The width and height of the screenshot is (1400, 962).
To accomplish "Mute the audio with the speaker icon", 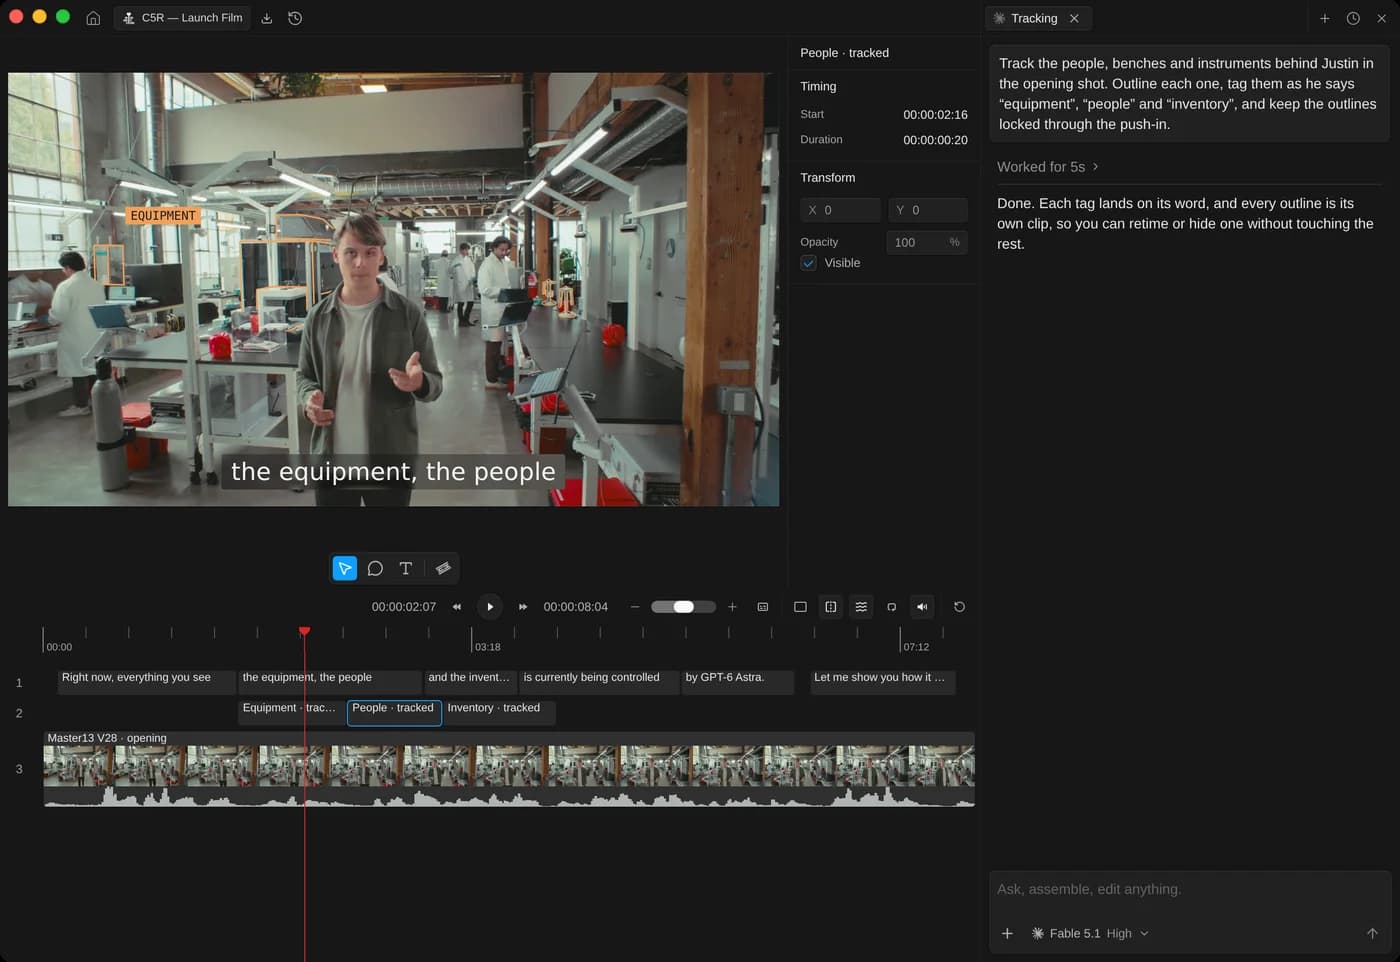I will (922, 607).
